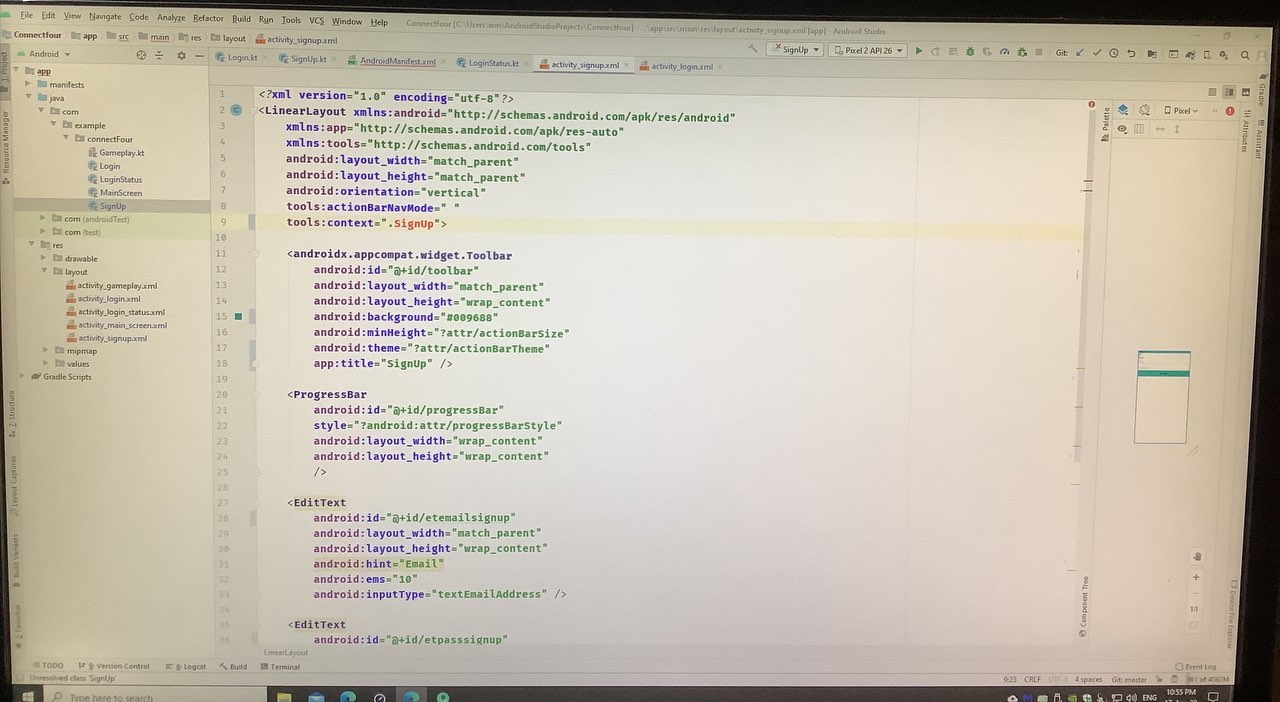Show Git history clock icon

click(1114, 52)
